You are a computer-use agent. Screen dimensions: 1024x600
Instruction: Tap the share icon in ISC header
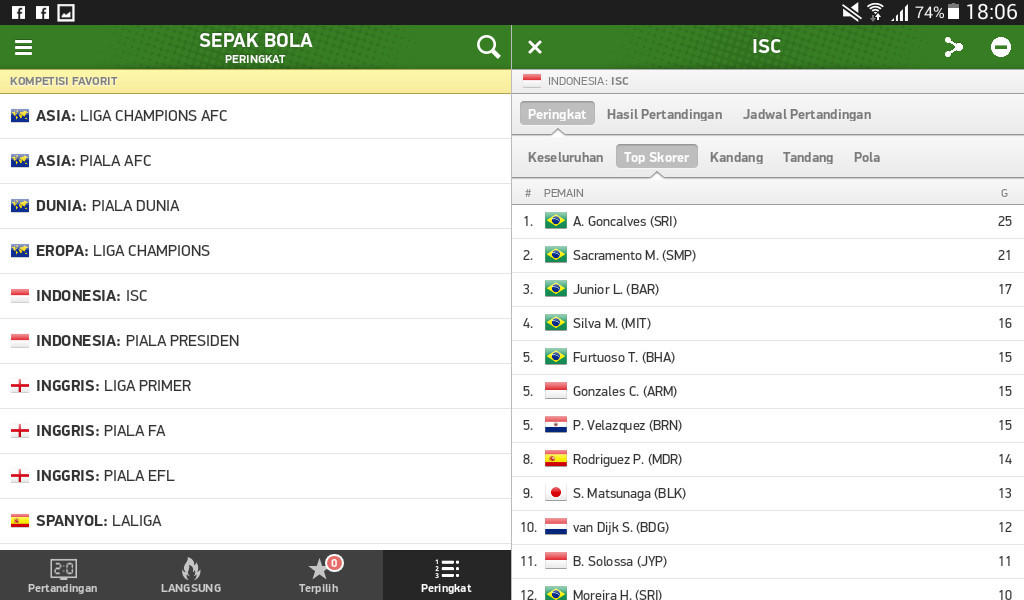(x=953, y=47)
